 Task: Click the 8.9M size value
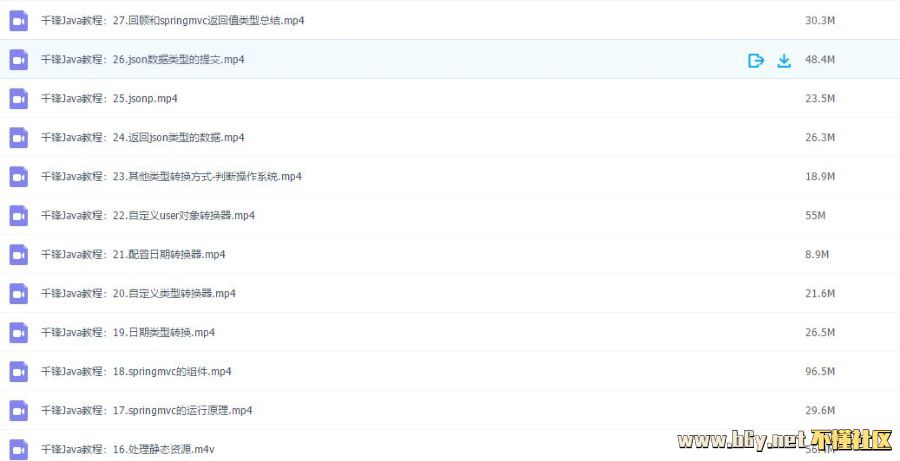pyautogui.click(x=817, y=254)
